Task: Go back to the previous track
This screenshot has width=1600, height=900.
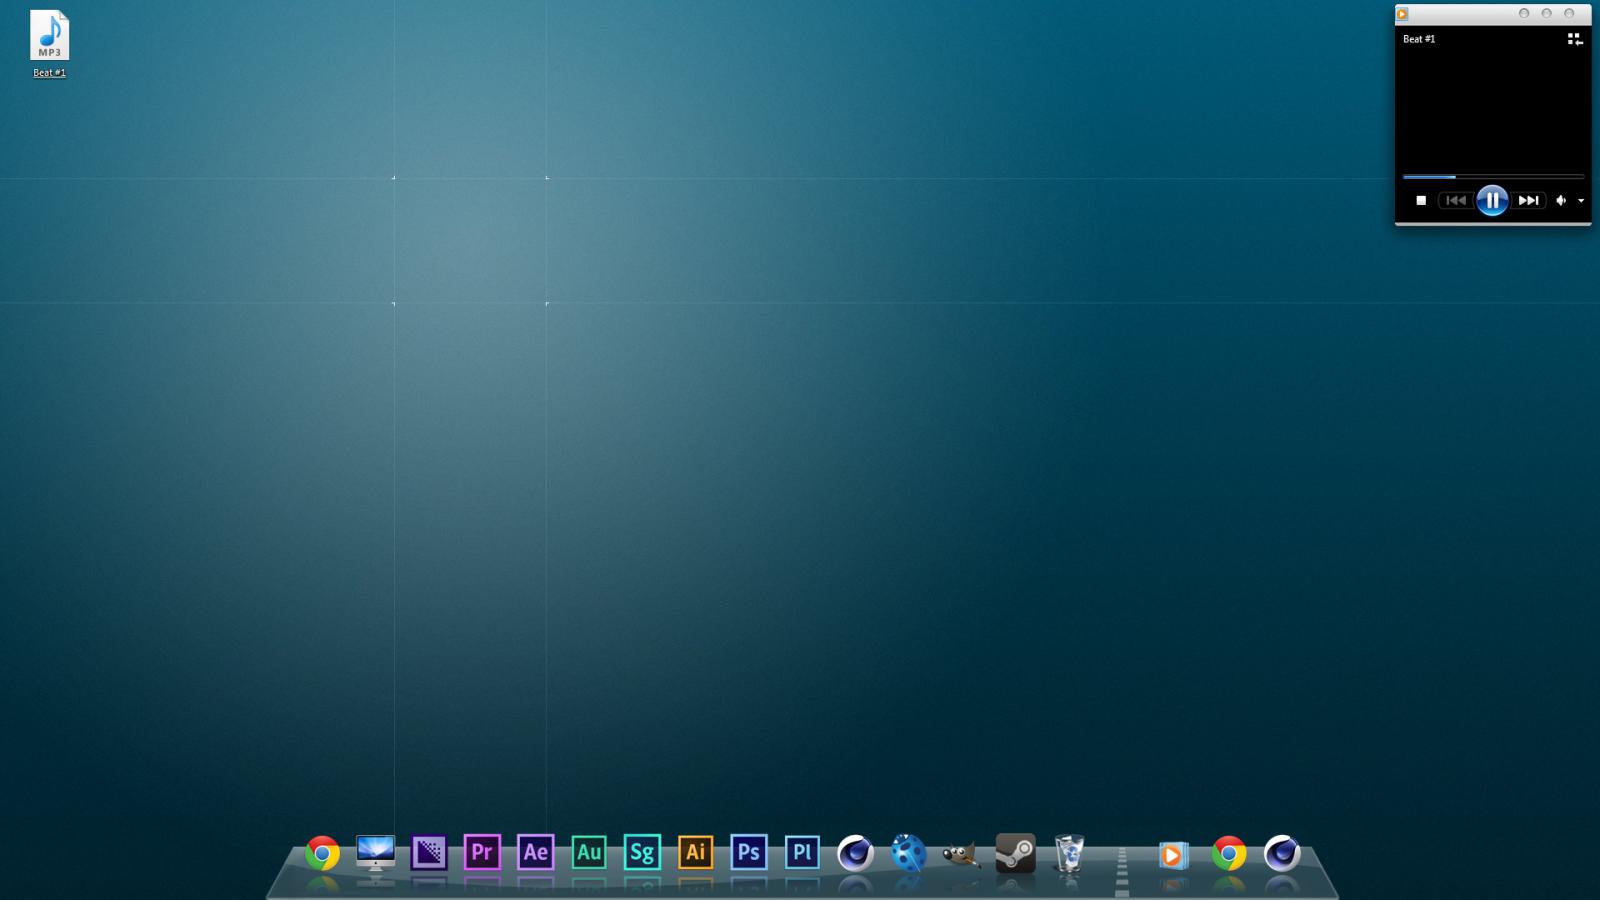Action: 1455,201
